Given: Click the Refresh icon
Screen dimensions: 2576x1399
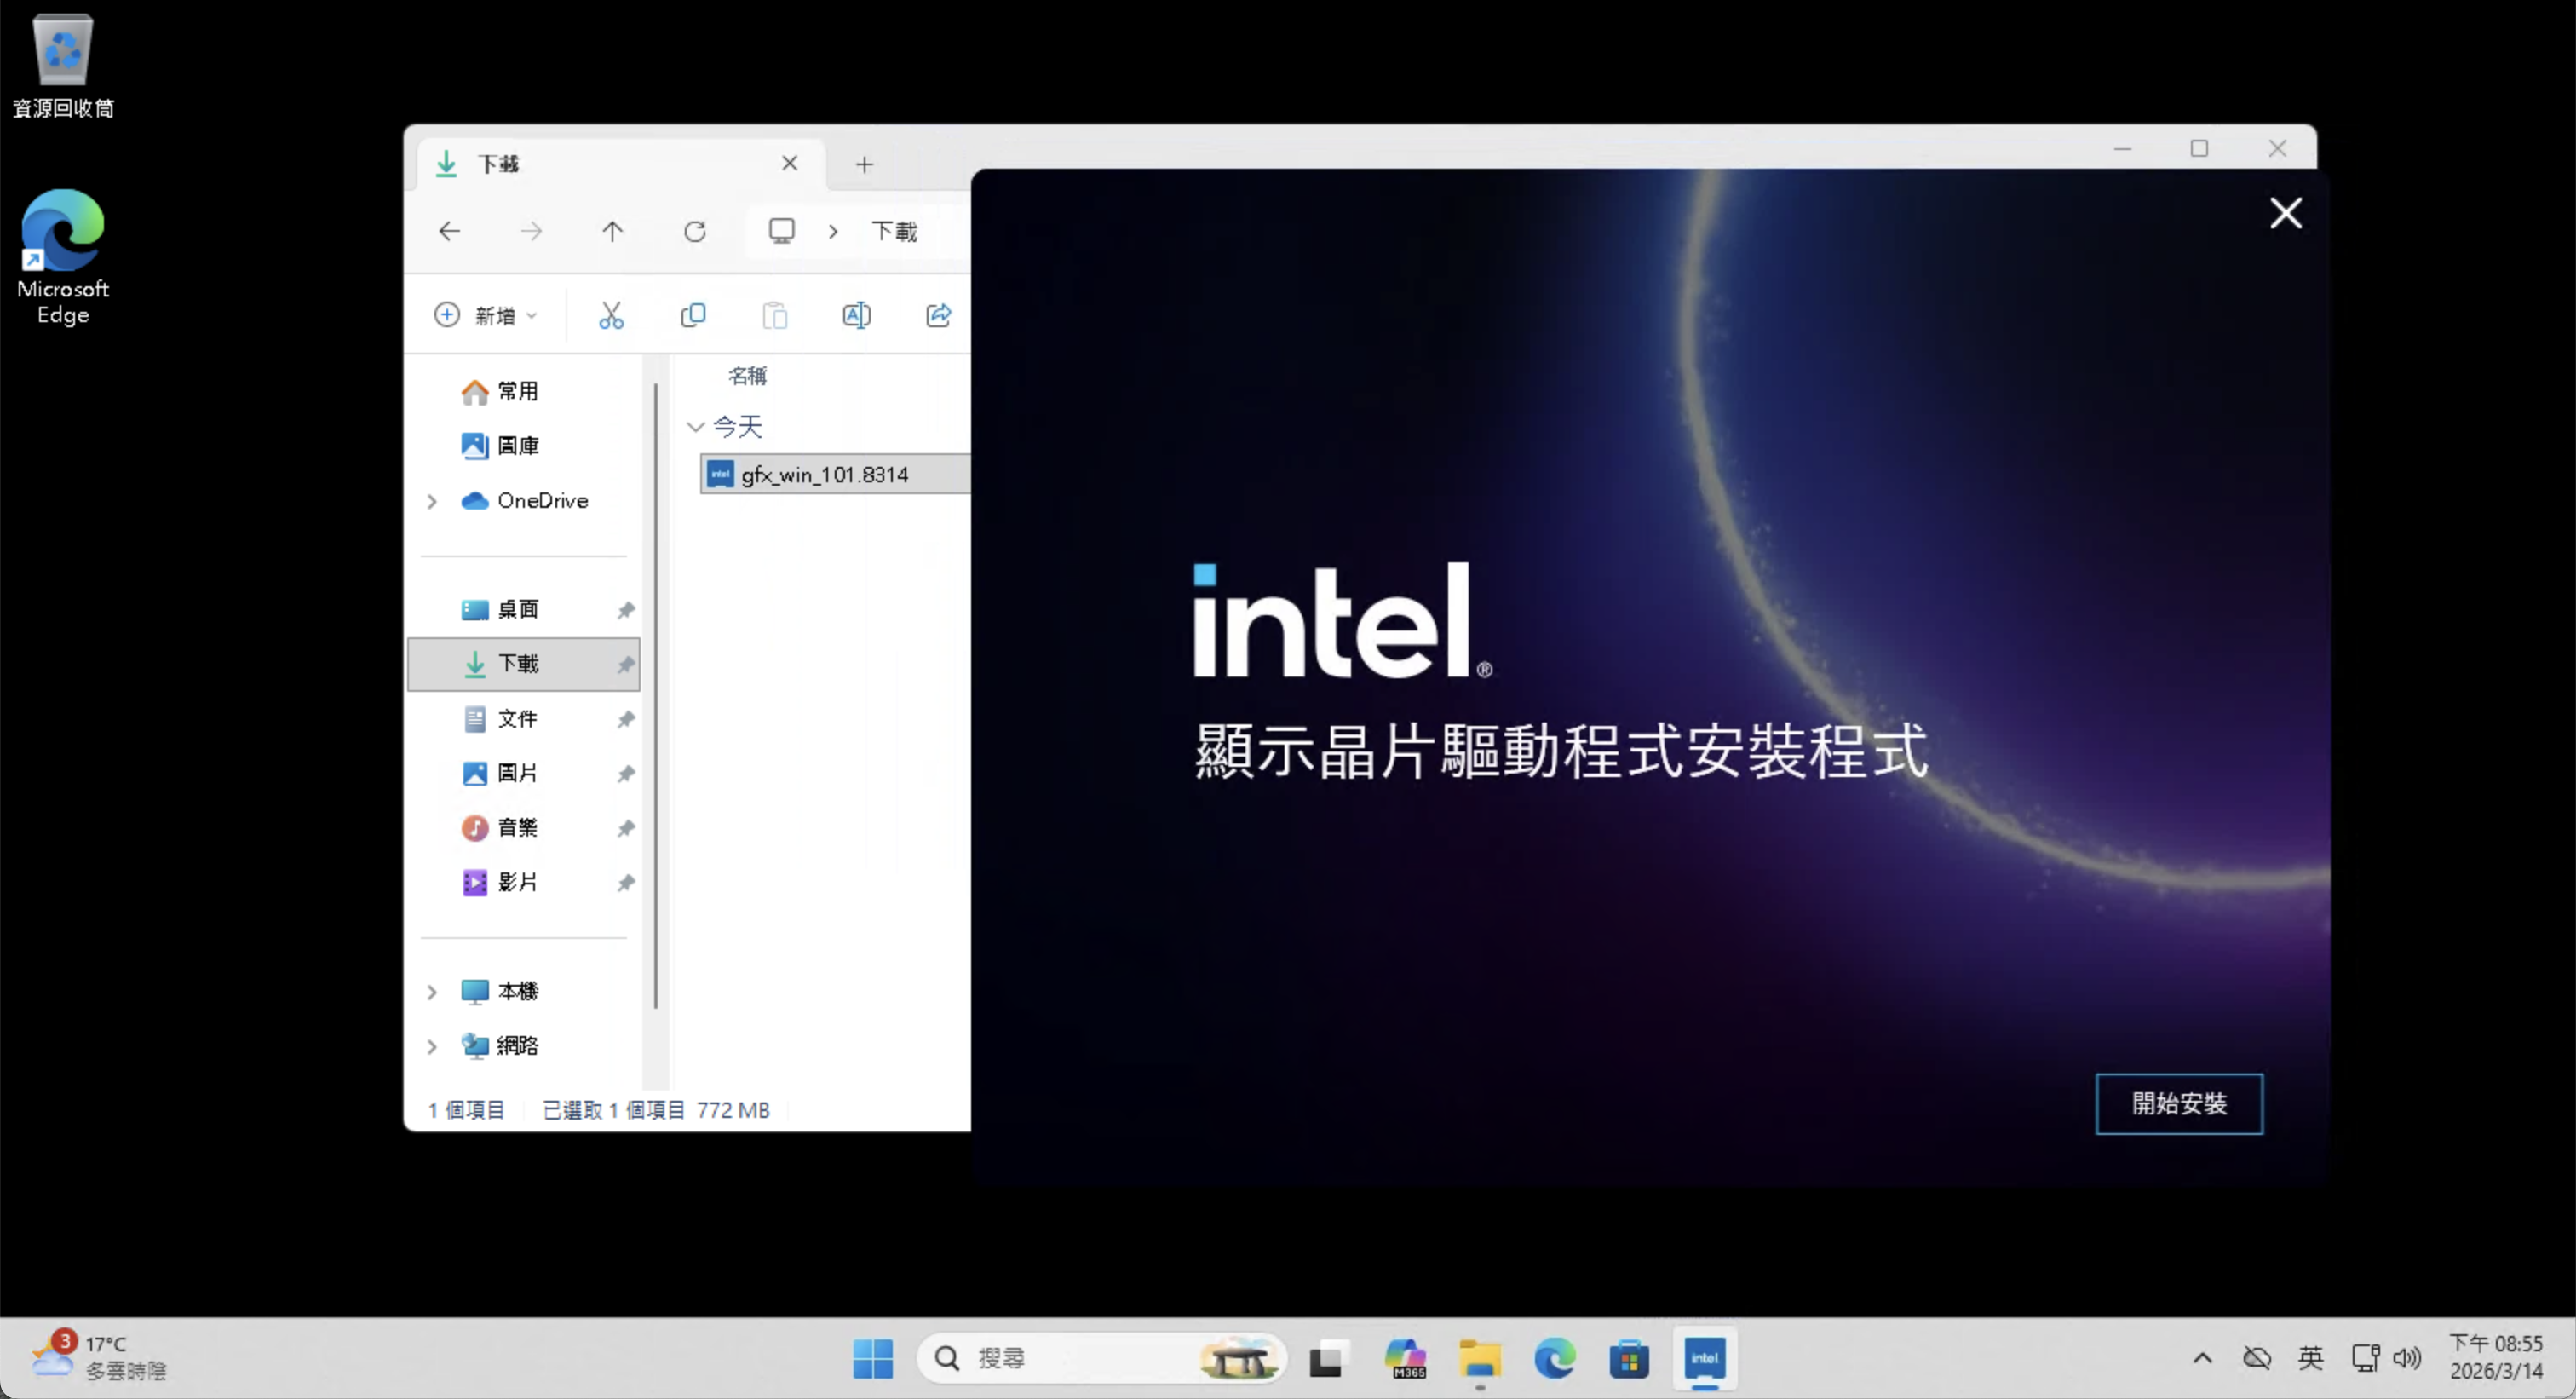Looking at the screenshot, I should 695,232.
